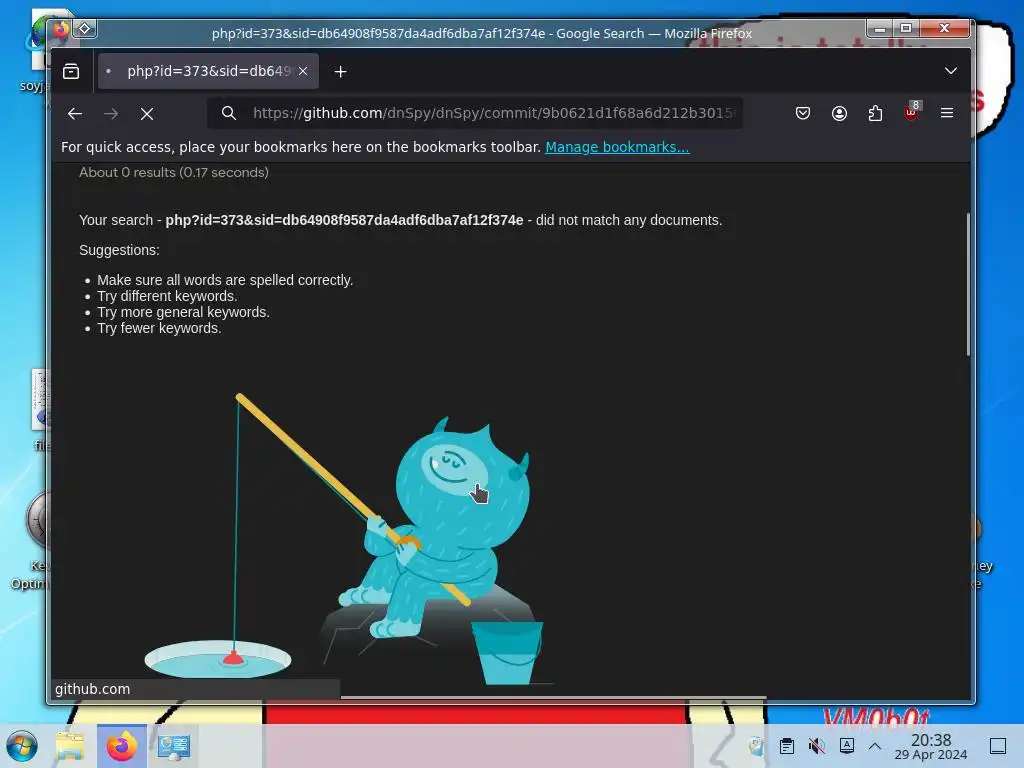Expand the list all tabs dropdown
The image size is (1024, 768).
point(951,71)
